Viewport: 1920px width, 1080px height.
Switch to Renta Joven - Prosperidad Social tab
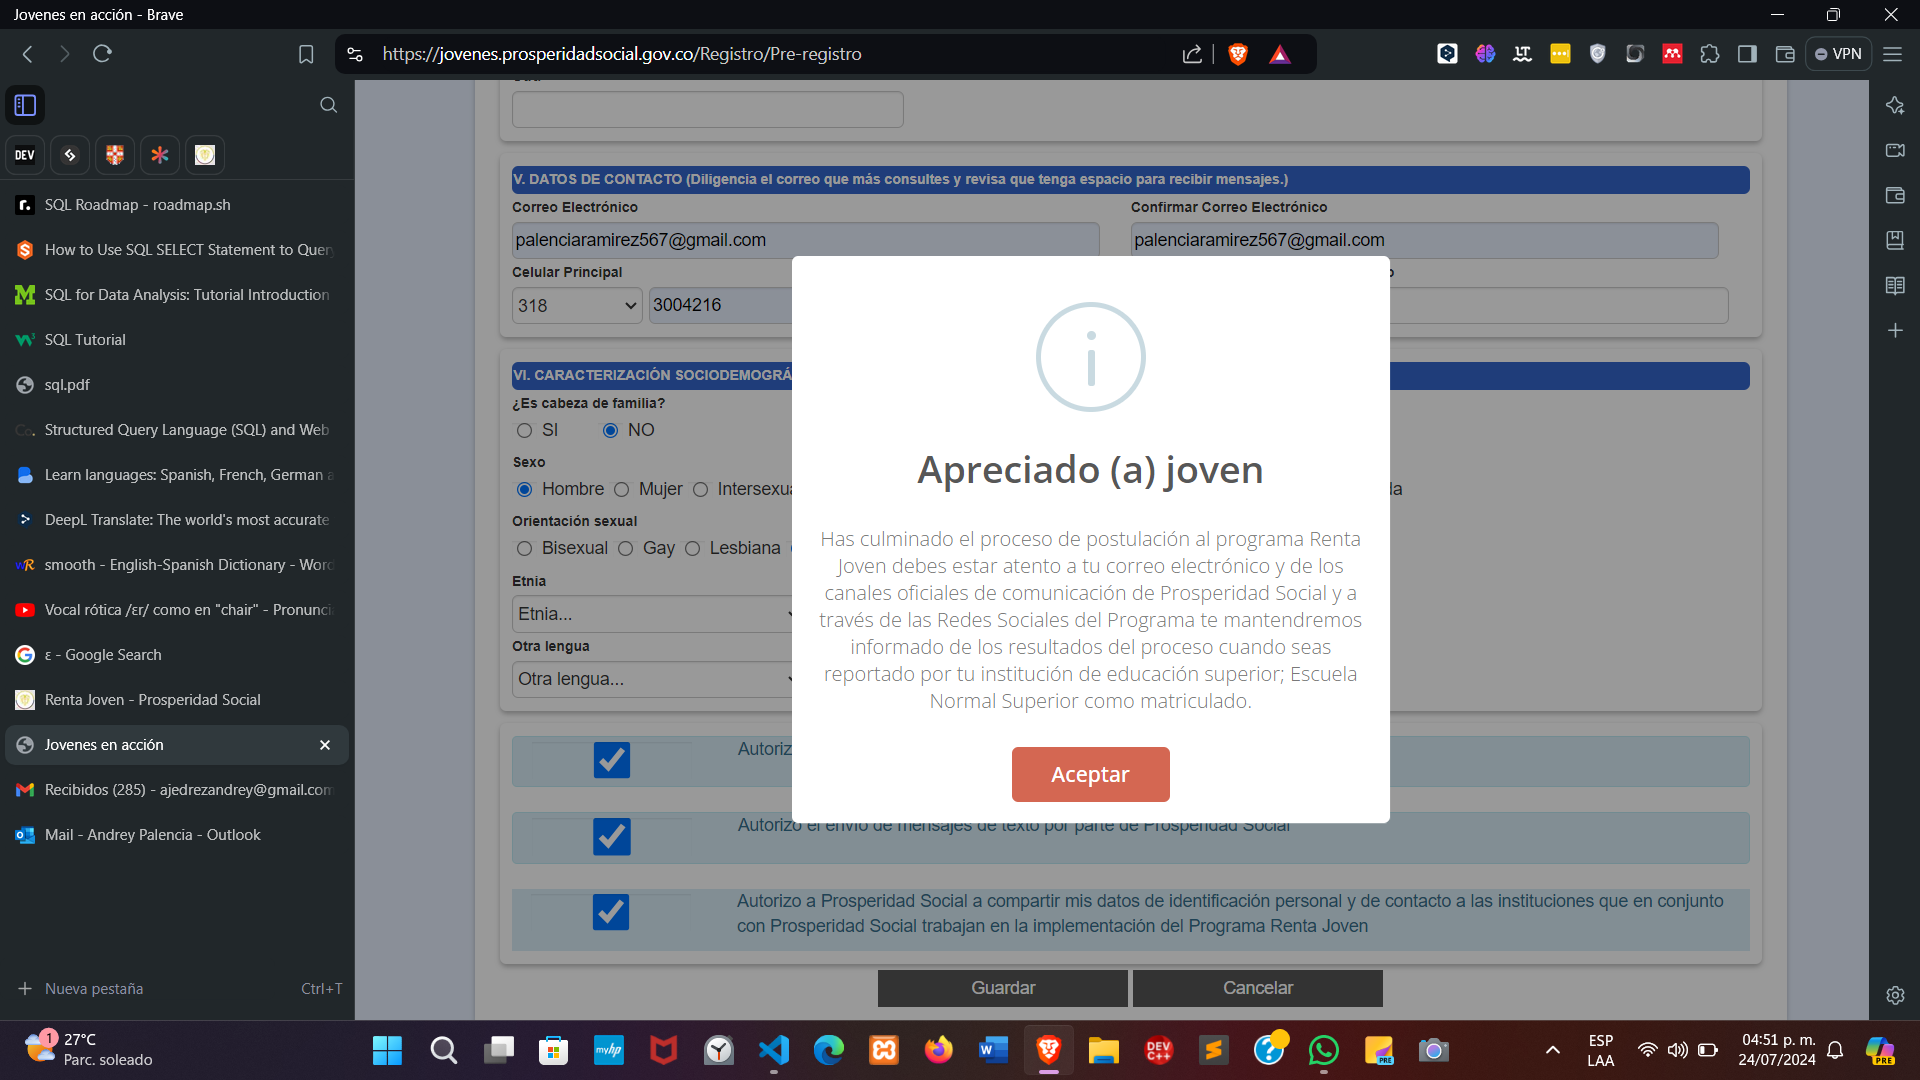[x=152, y=700]
